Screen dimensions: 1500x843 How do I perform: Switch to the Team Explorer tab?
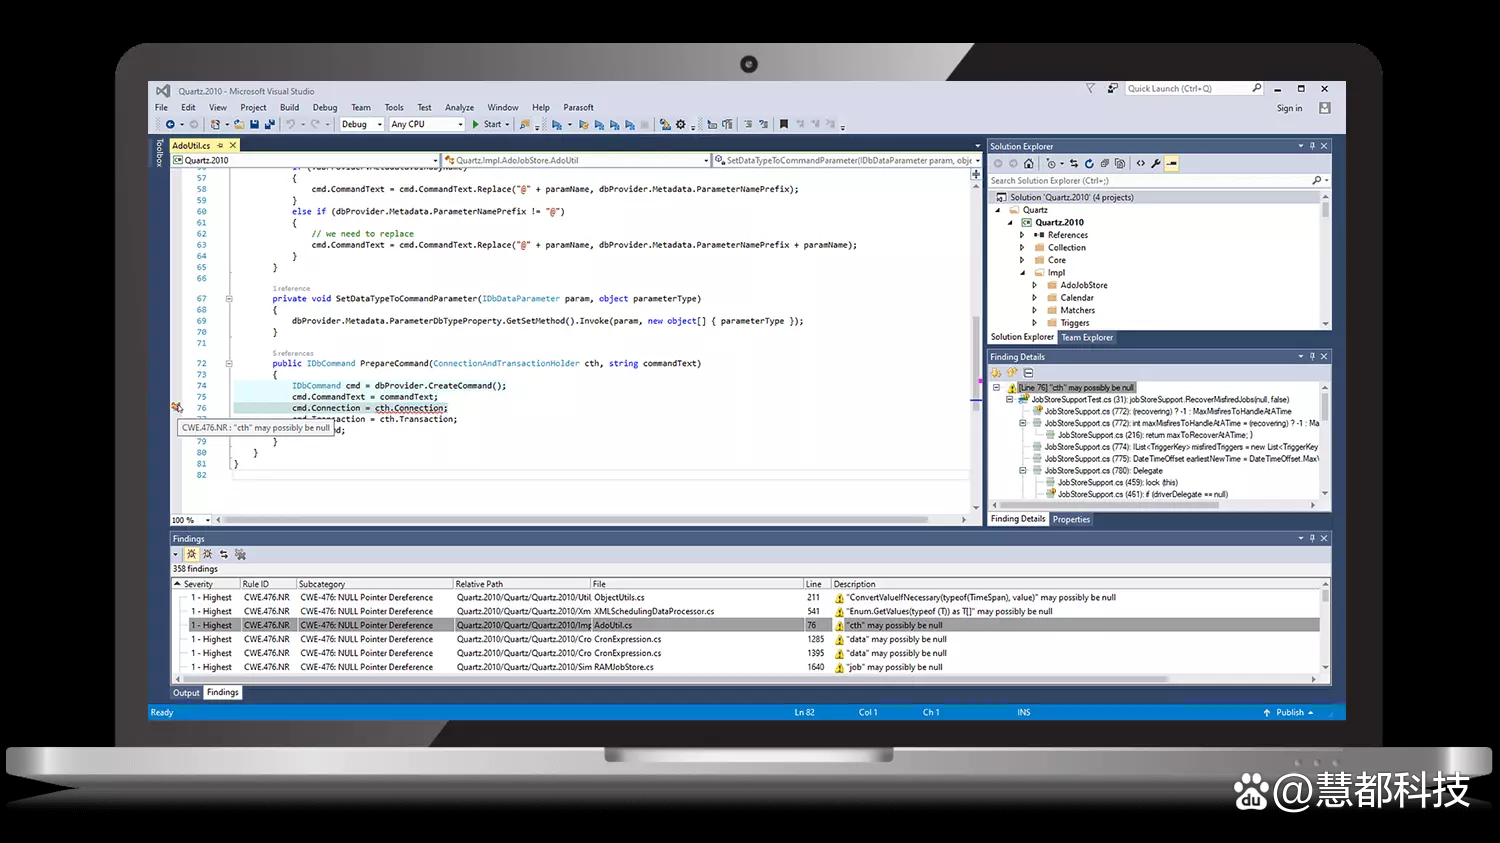coord(1087,337)
